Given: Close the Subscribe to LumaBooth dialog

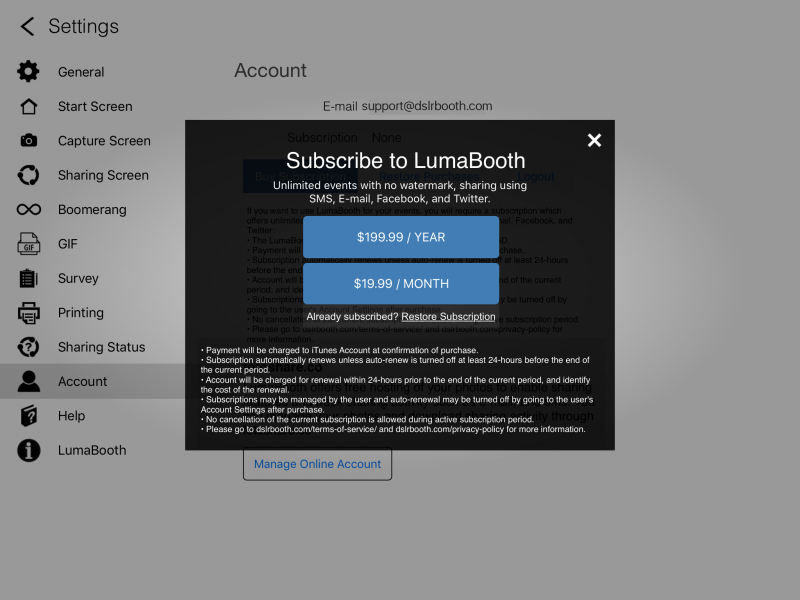Looking at the screenshot, I should pyautogui.click(x=594, y=140).
